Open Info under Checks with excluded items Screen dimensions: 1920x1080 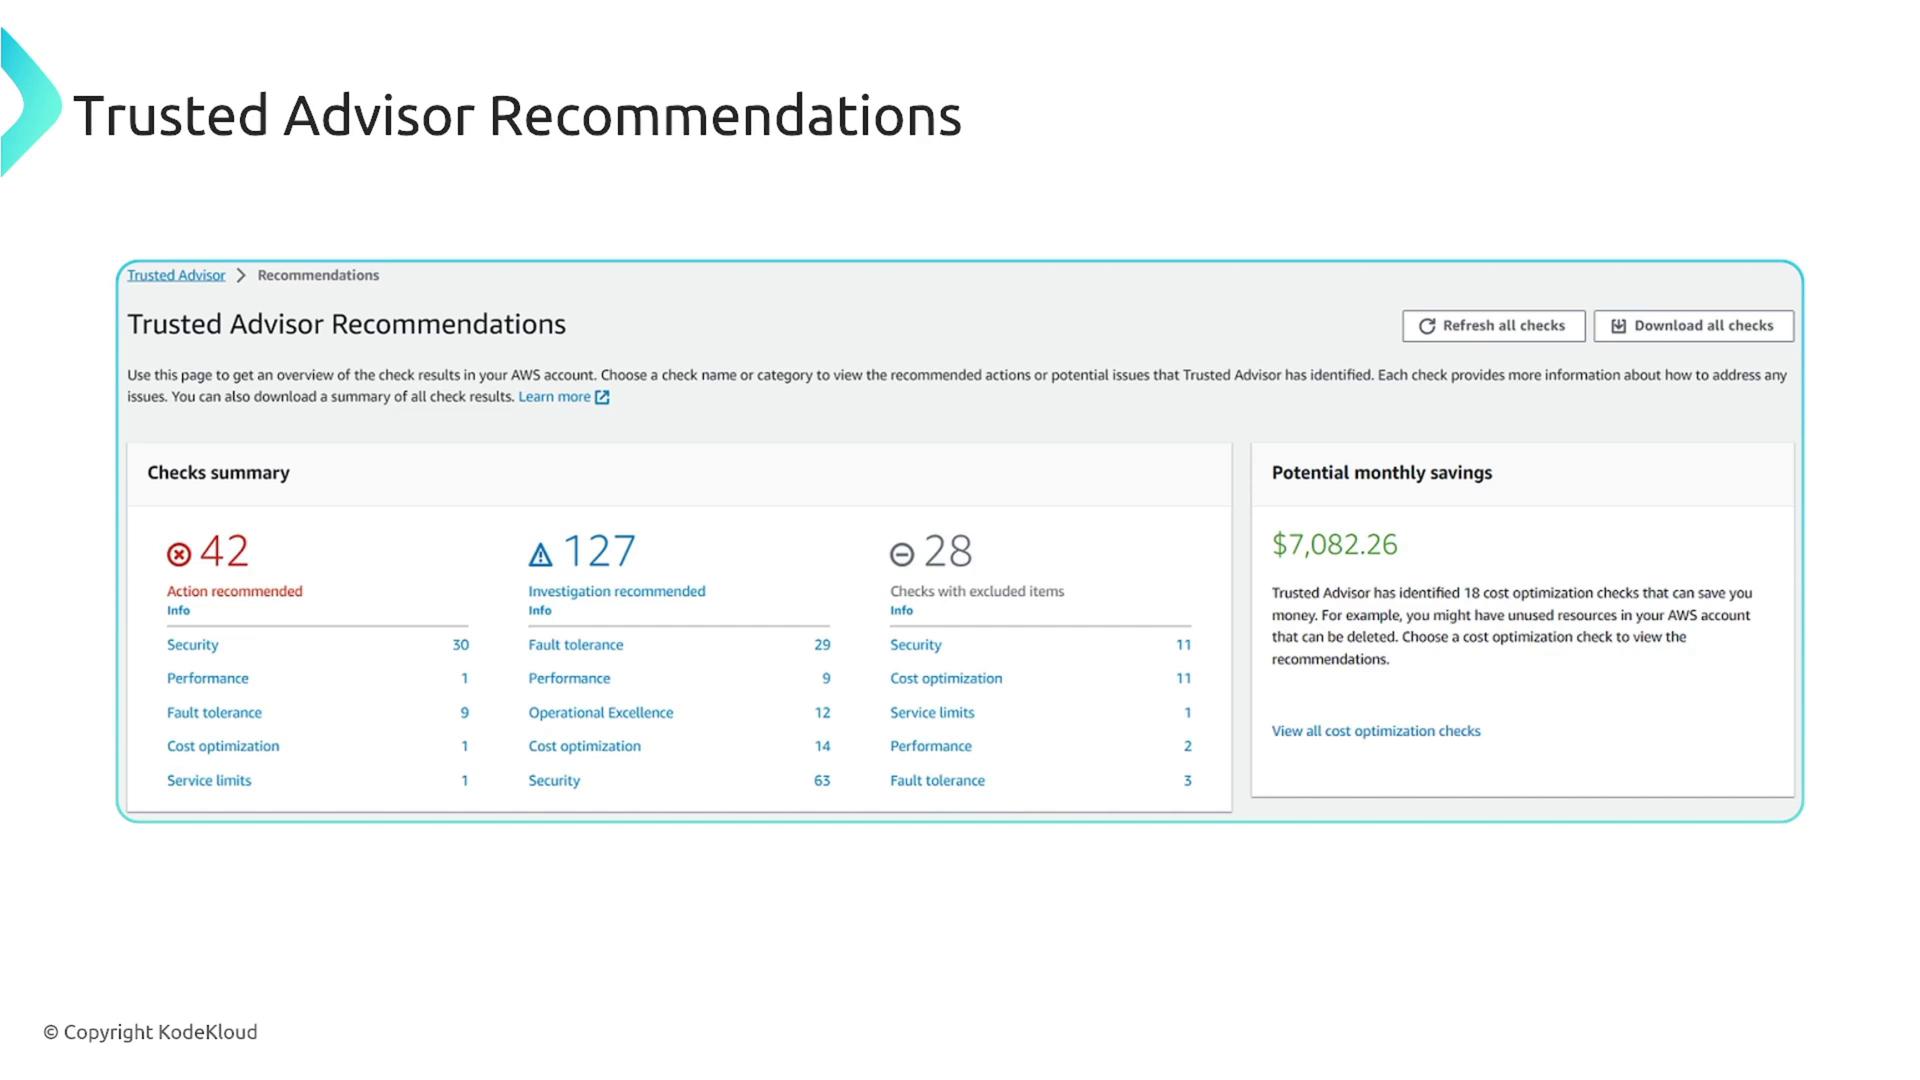[901, 610]
